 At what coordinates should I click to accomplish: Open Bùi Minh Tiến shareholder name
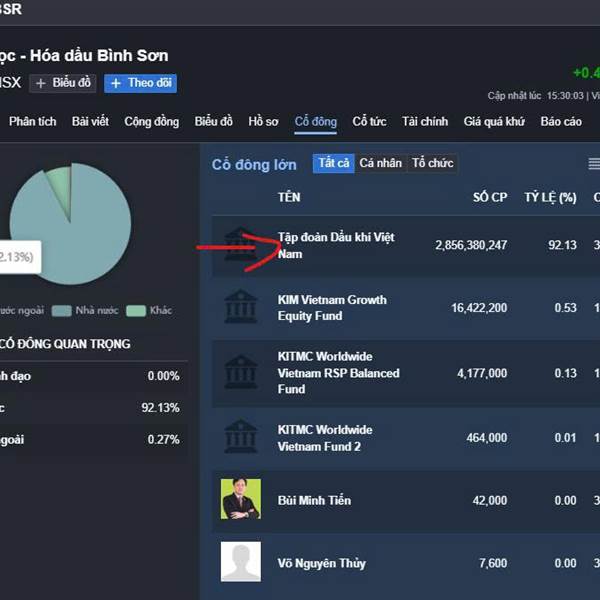coord(314,501)
